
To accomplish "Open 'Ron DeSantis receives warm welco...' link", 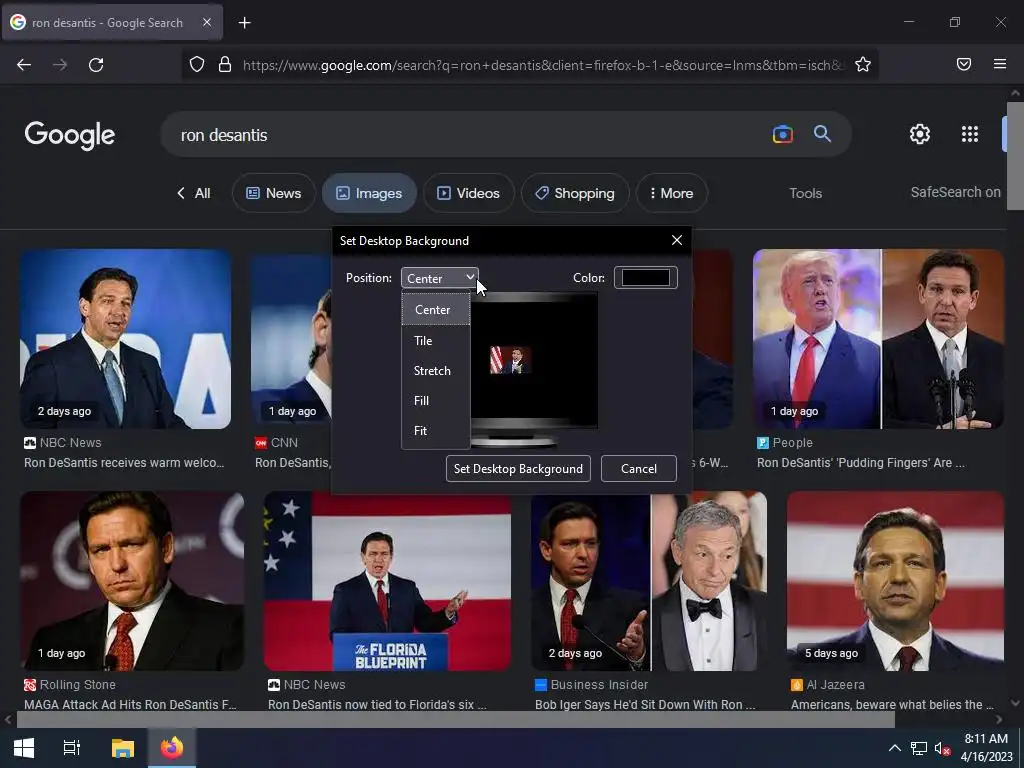I will tap(124, 463).
